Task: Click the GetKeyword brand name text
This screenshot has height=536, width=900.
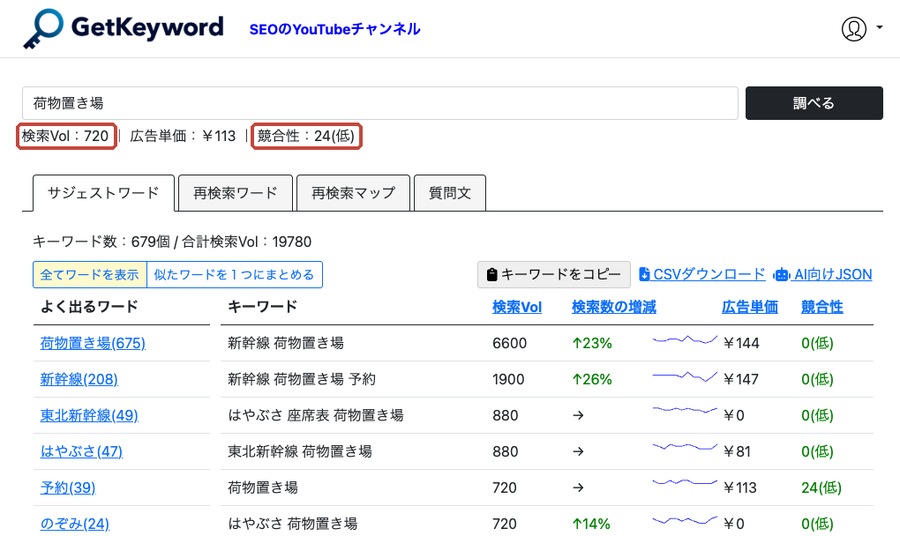Action: pyautogui.click(x=147, y=28)
